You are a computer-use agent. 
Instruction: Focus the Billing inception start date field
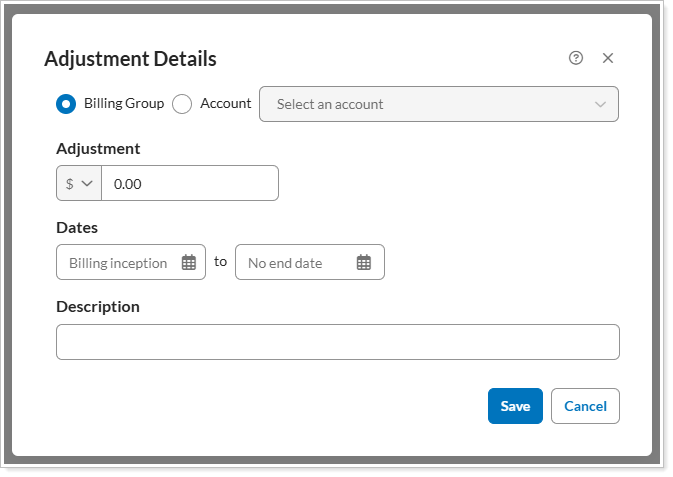[118, 263]
